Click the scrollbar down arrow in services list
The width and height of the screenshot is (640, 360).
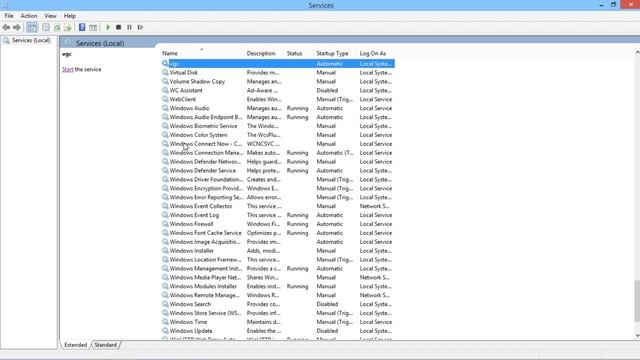(x=637, y=336)
